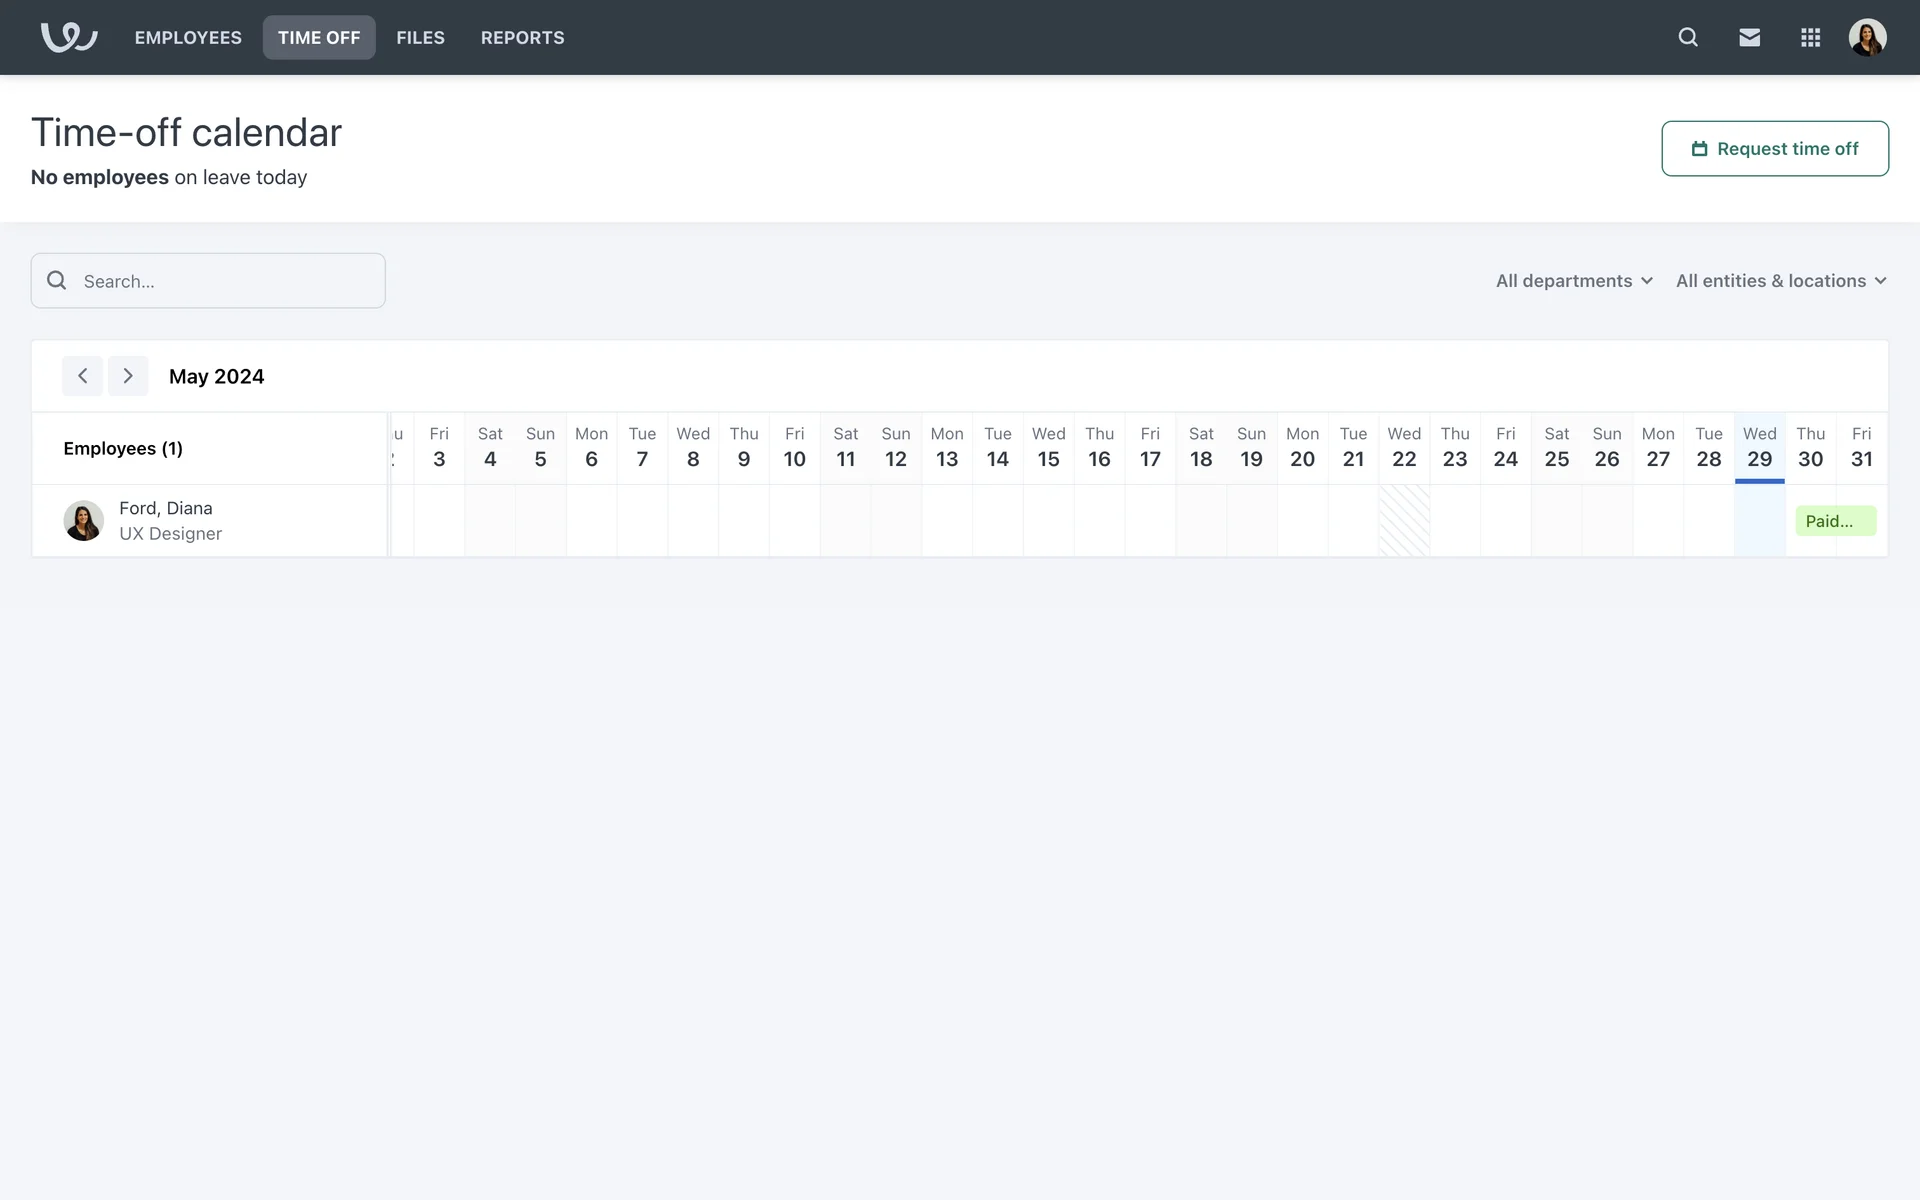Go to next month arrow
Image resolution: width=1920 pixels, height=1200 pixels.
(128, 376)
